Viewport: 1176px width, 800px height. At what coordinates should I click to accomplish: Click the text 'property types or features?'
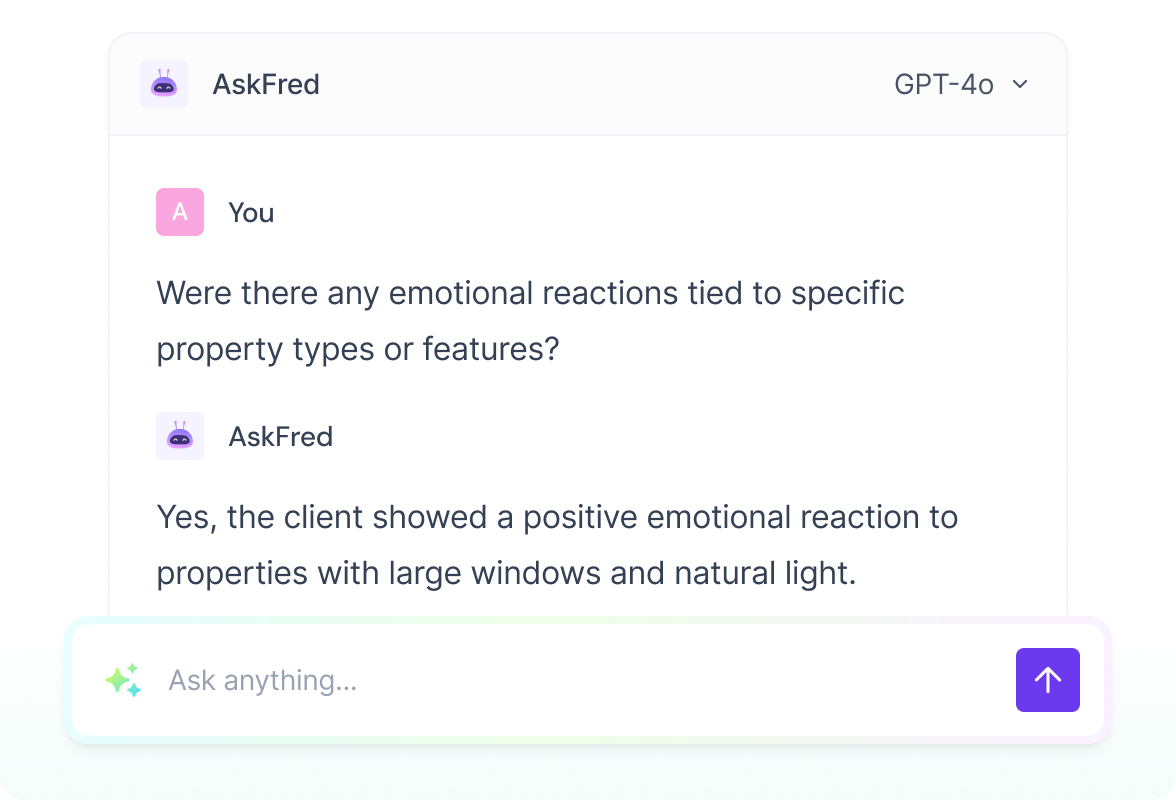click(357, 349)
